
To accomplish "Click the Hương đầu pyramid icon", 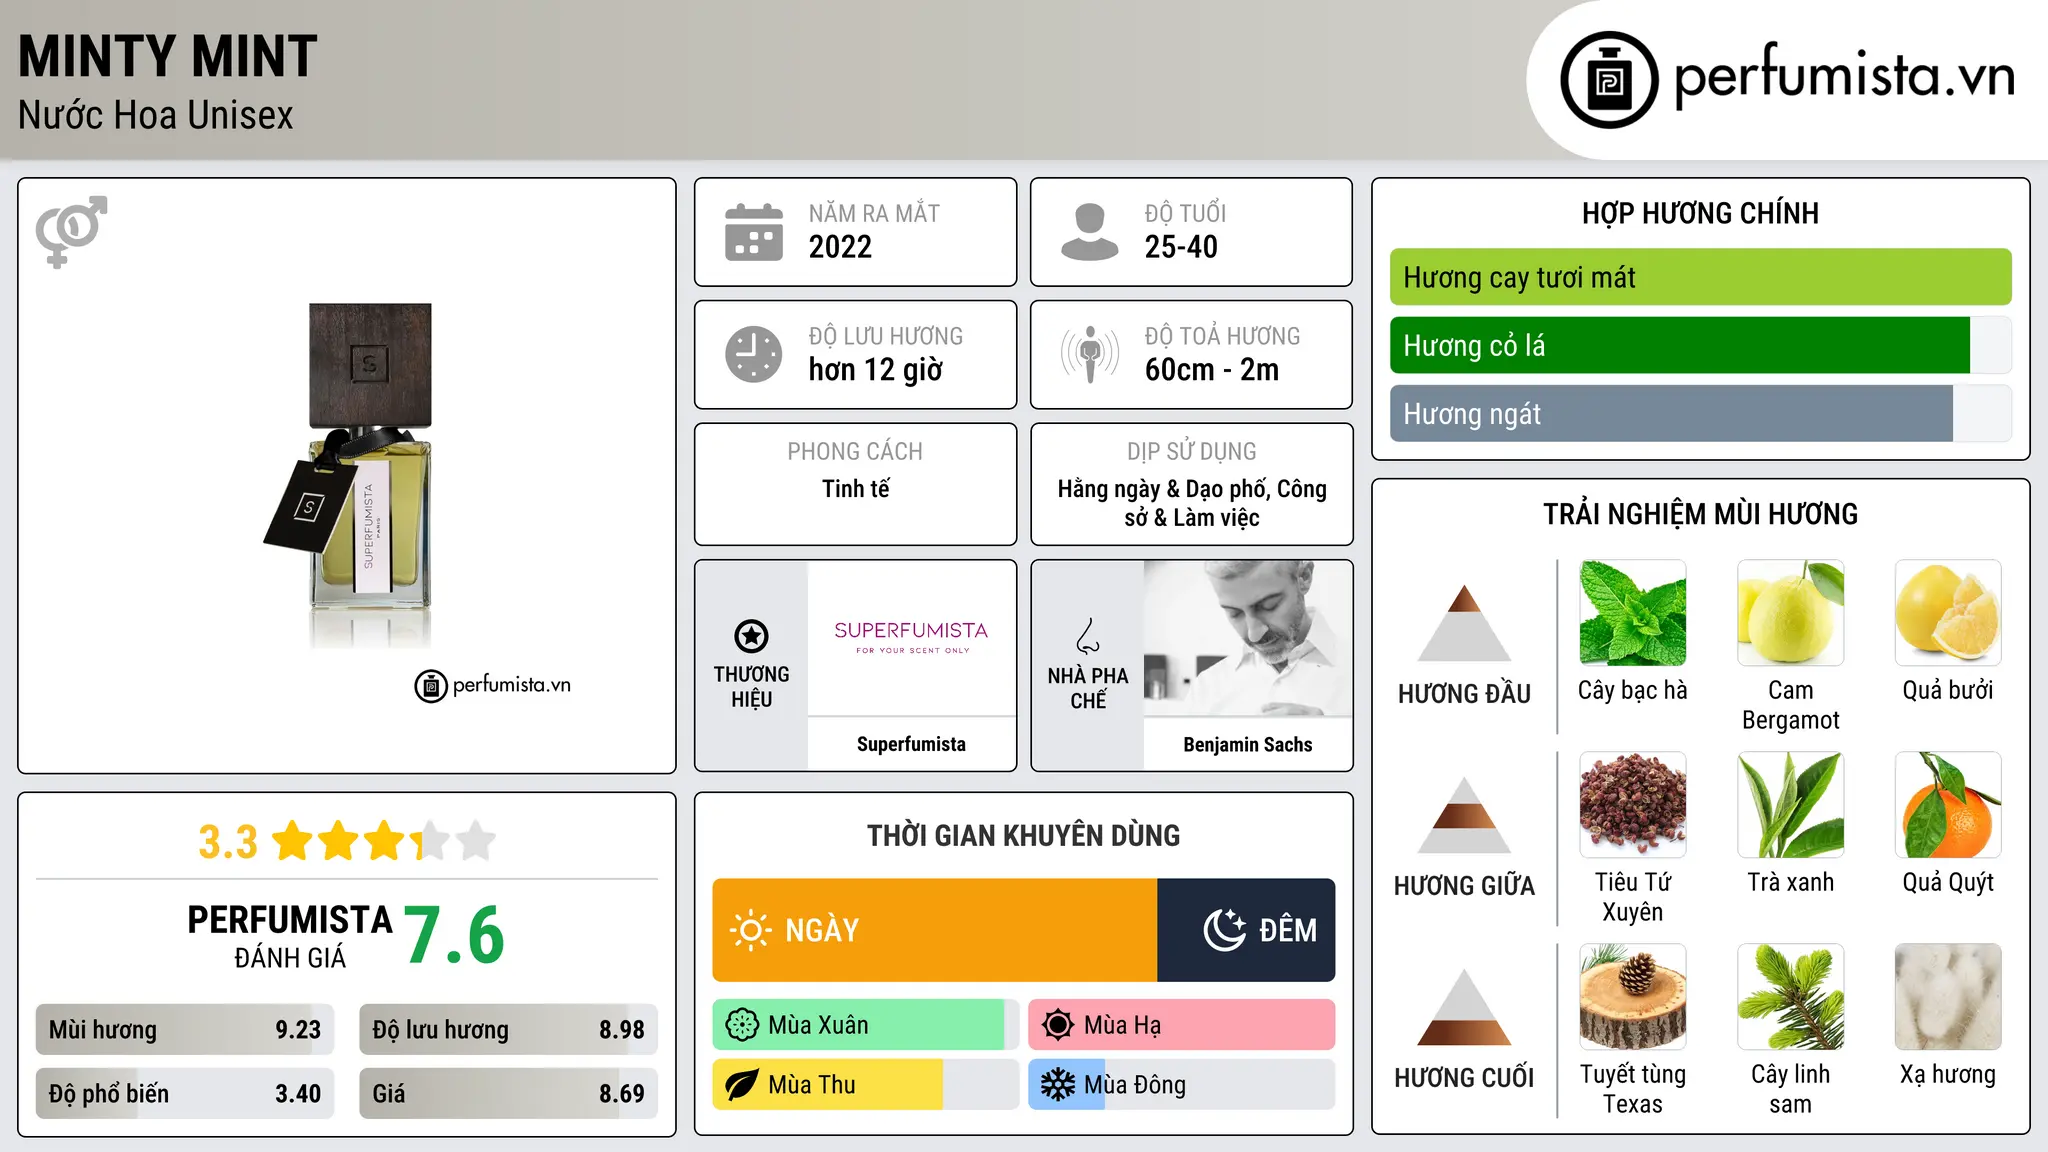I will pyautogui.click(x=1464, y=623).
